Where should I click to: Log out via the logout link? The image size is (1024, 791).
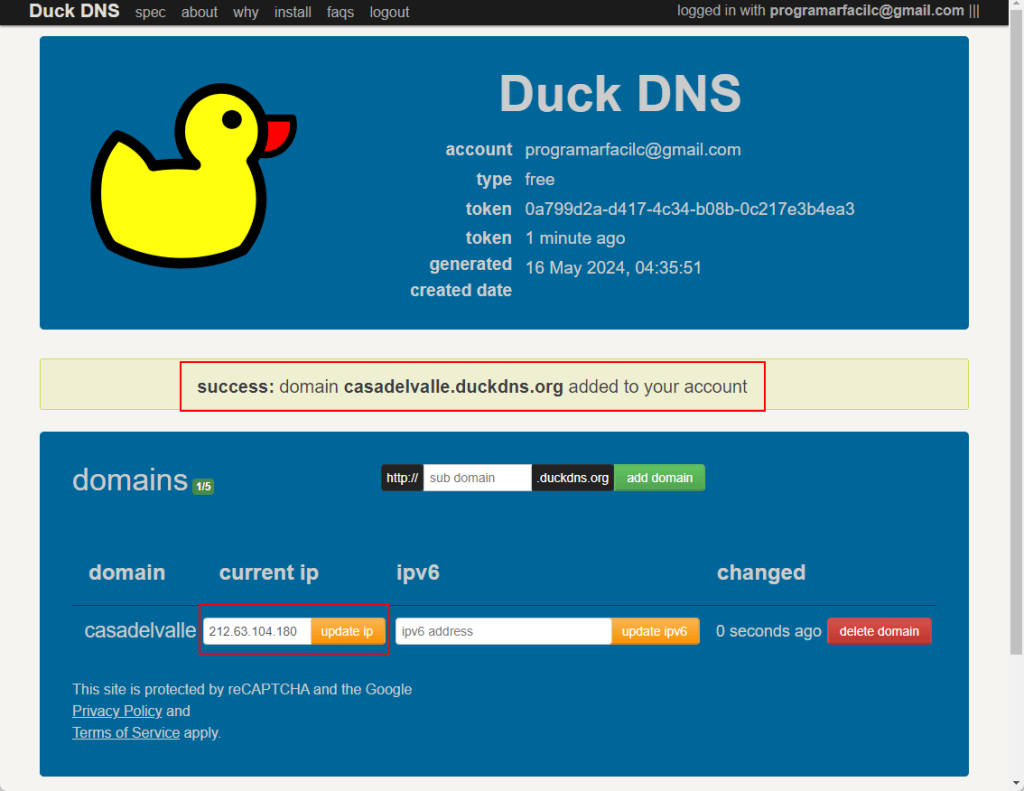pyautogui.click(x=389, y=12)
